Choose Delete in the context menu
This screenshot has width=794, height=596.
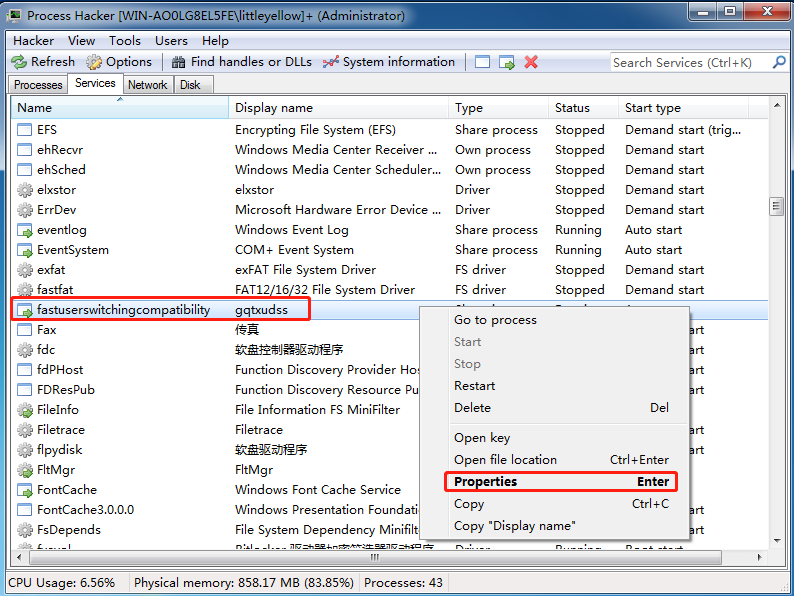pyautogui.click(x=554, y=408)
